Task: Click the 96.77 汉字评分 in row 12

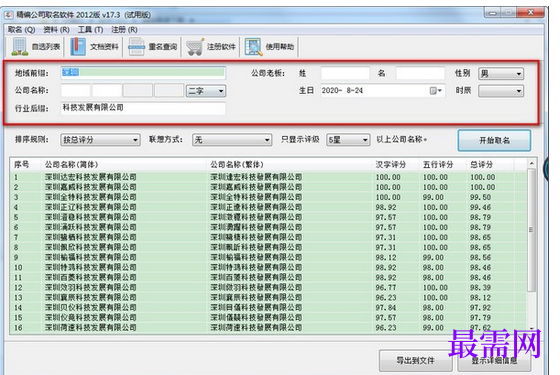Action: [386, 288]
